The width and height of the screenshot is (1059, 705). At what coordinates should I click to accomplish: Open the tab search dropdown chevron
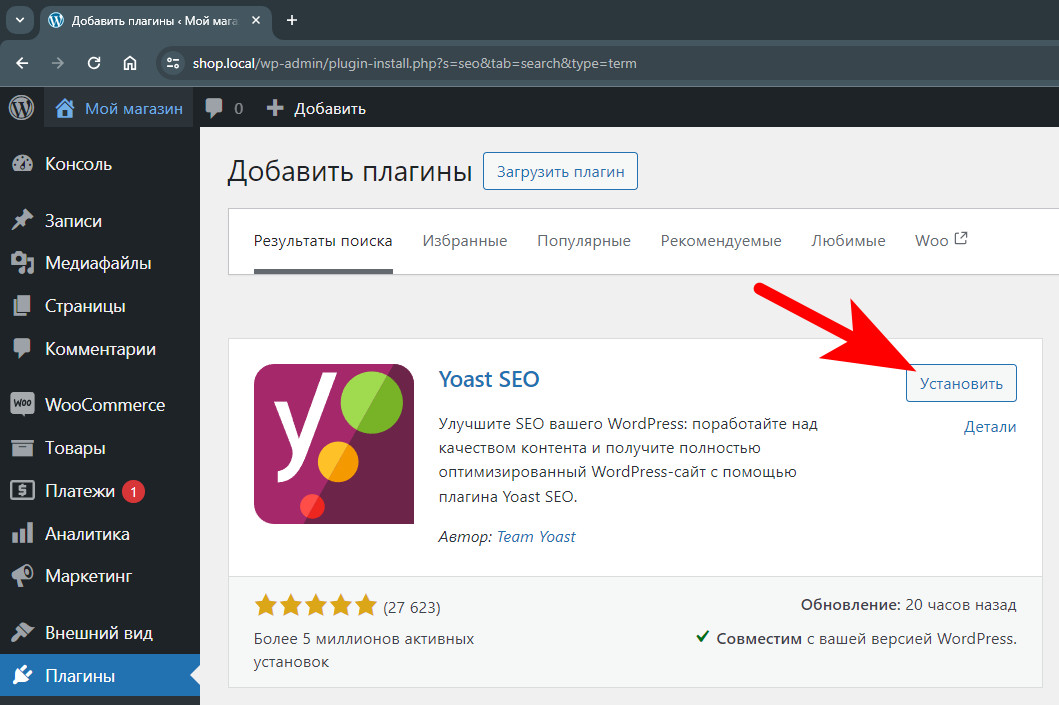point(20,20)
